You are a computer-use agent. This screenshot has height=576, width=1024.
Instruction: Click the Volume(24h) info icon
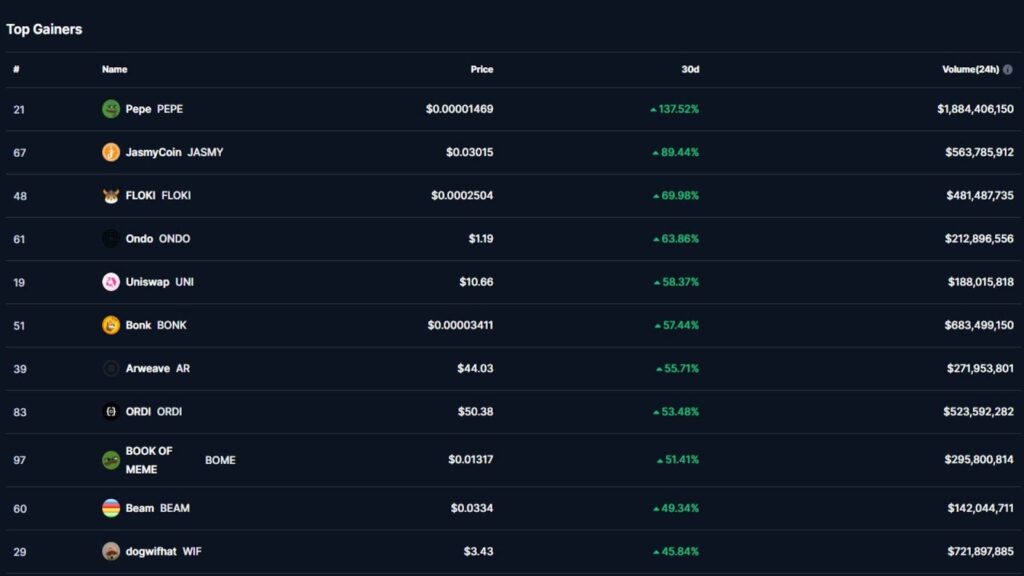1007,70
